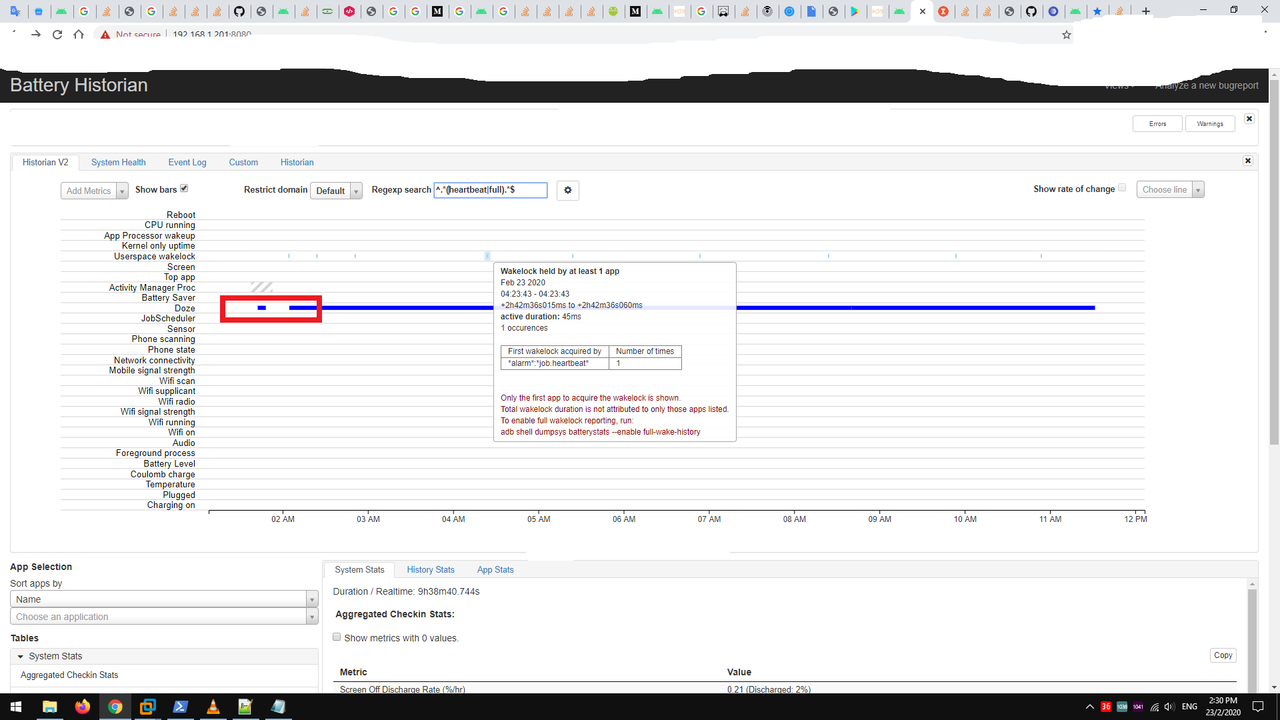1280x720 pixels.
Task: Click the long blue Doze timeline bar
Action: [x=692, y=308]
